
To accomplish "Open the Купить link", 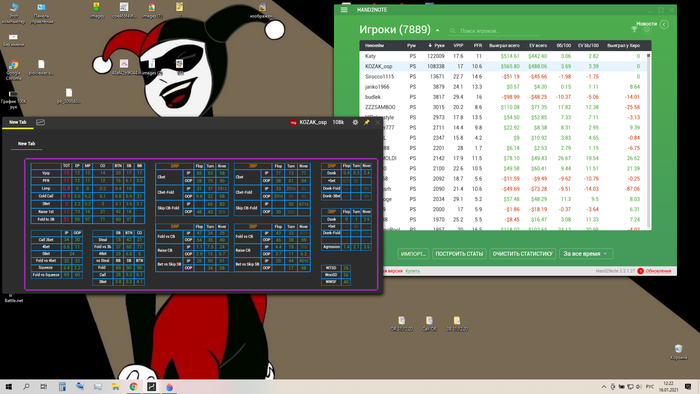I will click(x=412, y=271).
